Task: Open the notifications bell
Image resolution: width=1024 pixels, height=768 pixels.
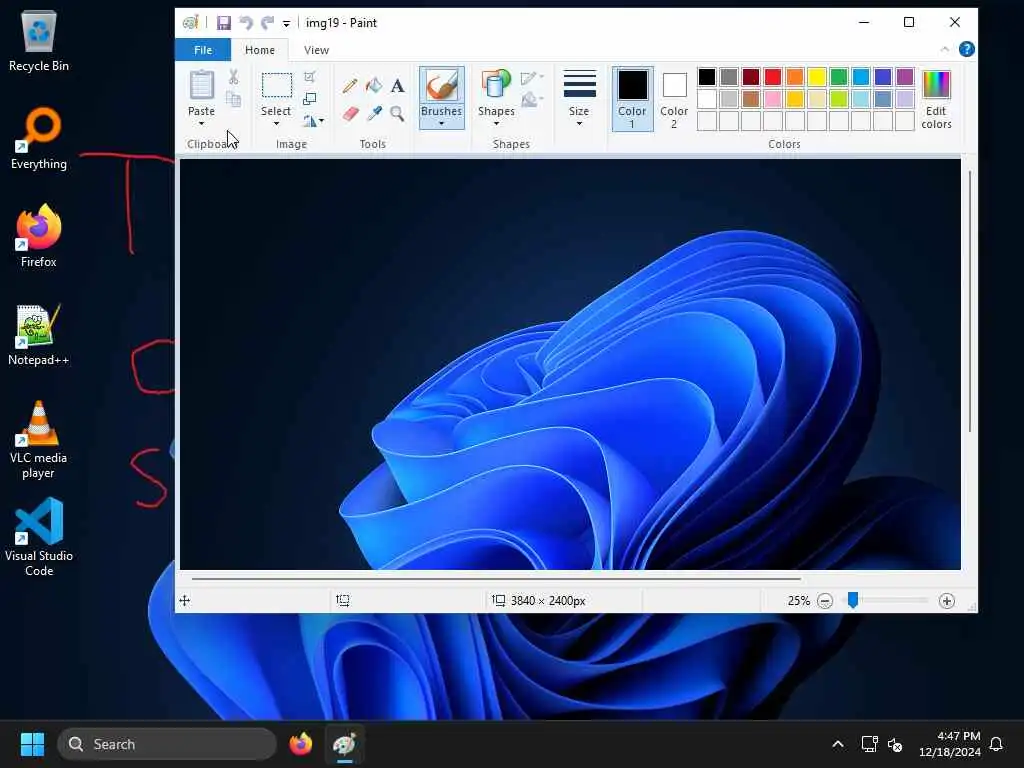Action: click(996, 744)
